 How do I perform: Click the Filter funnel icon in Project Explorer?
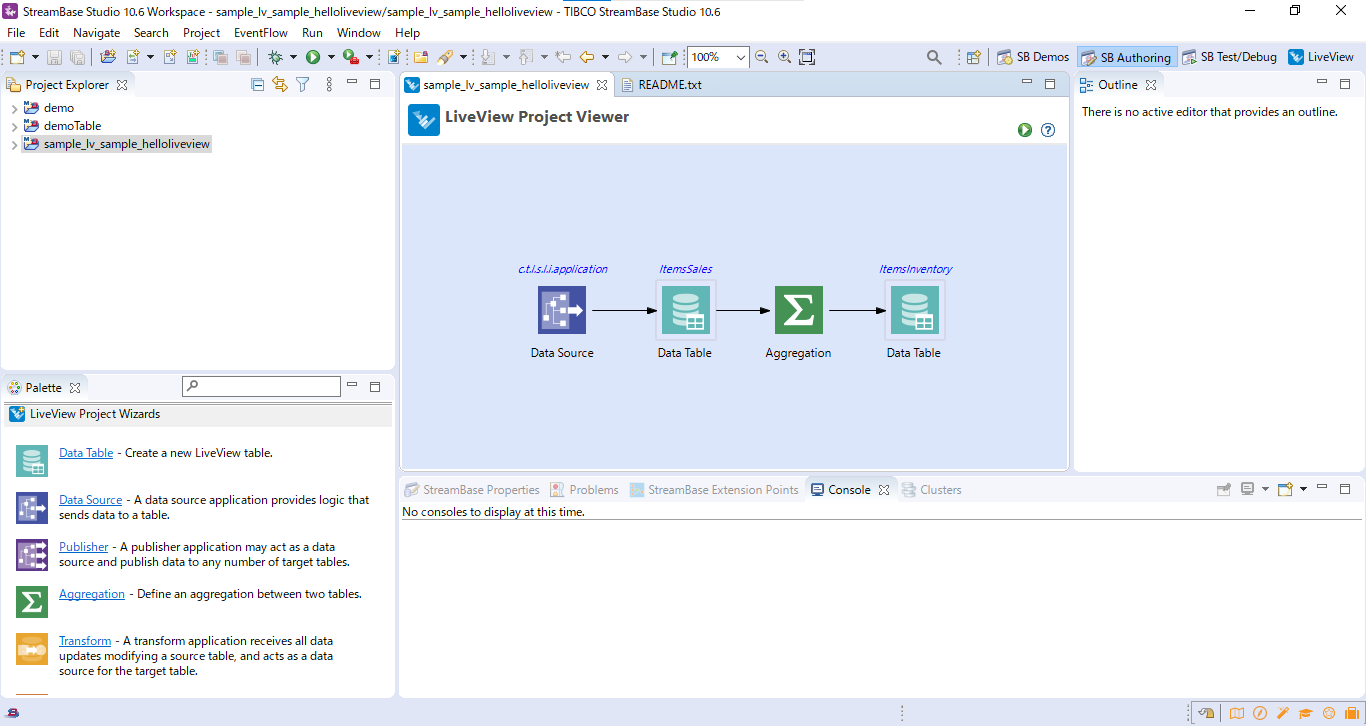click(302, 85)
